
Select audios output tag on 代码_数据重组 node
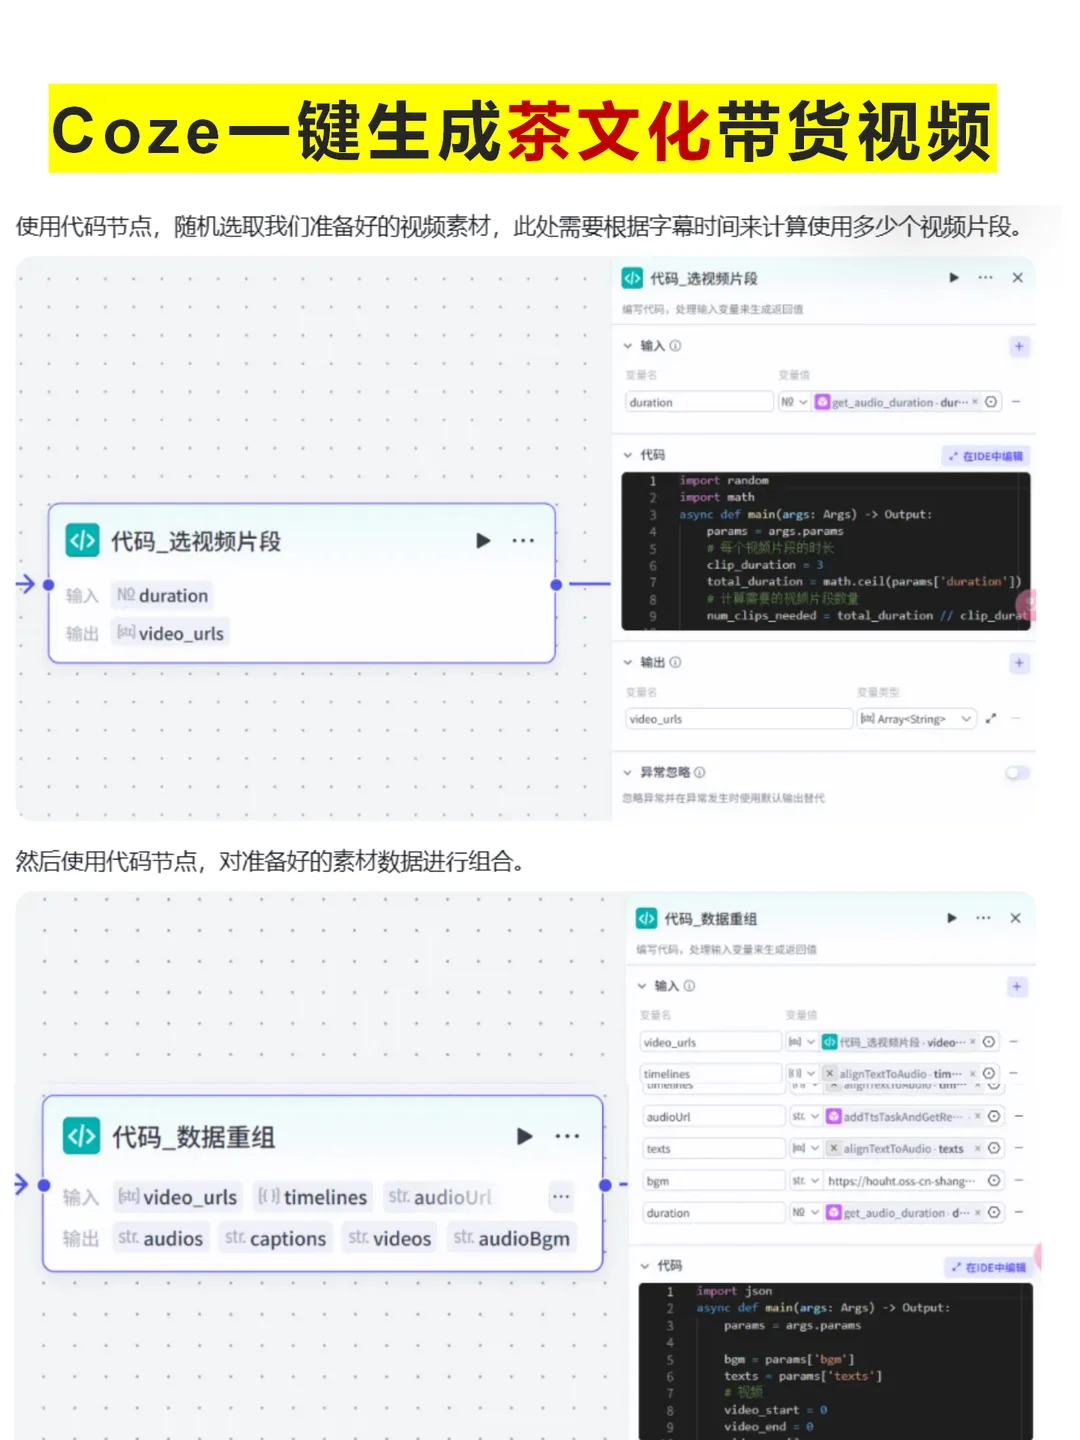click(160, 1238)
